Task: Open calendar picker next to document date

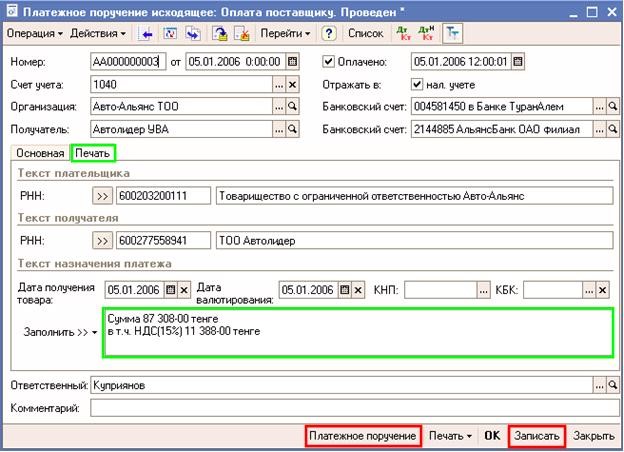Action: tap(293, 61)
